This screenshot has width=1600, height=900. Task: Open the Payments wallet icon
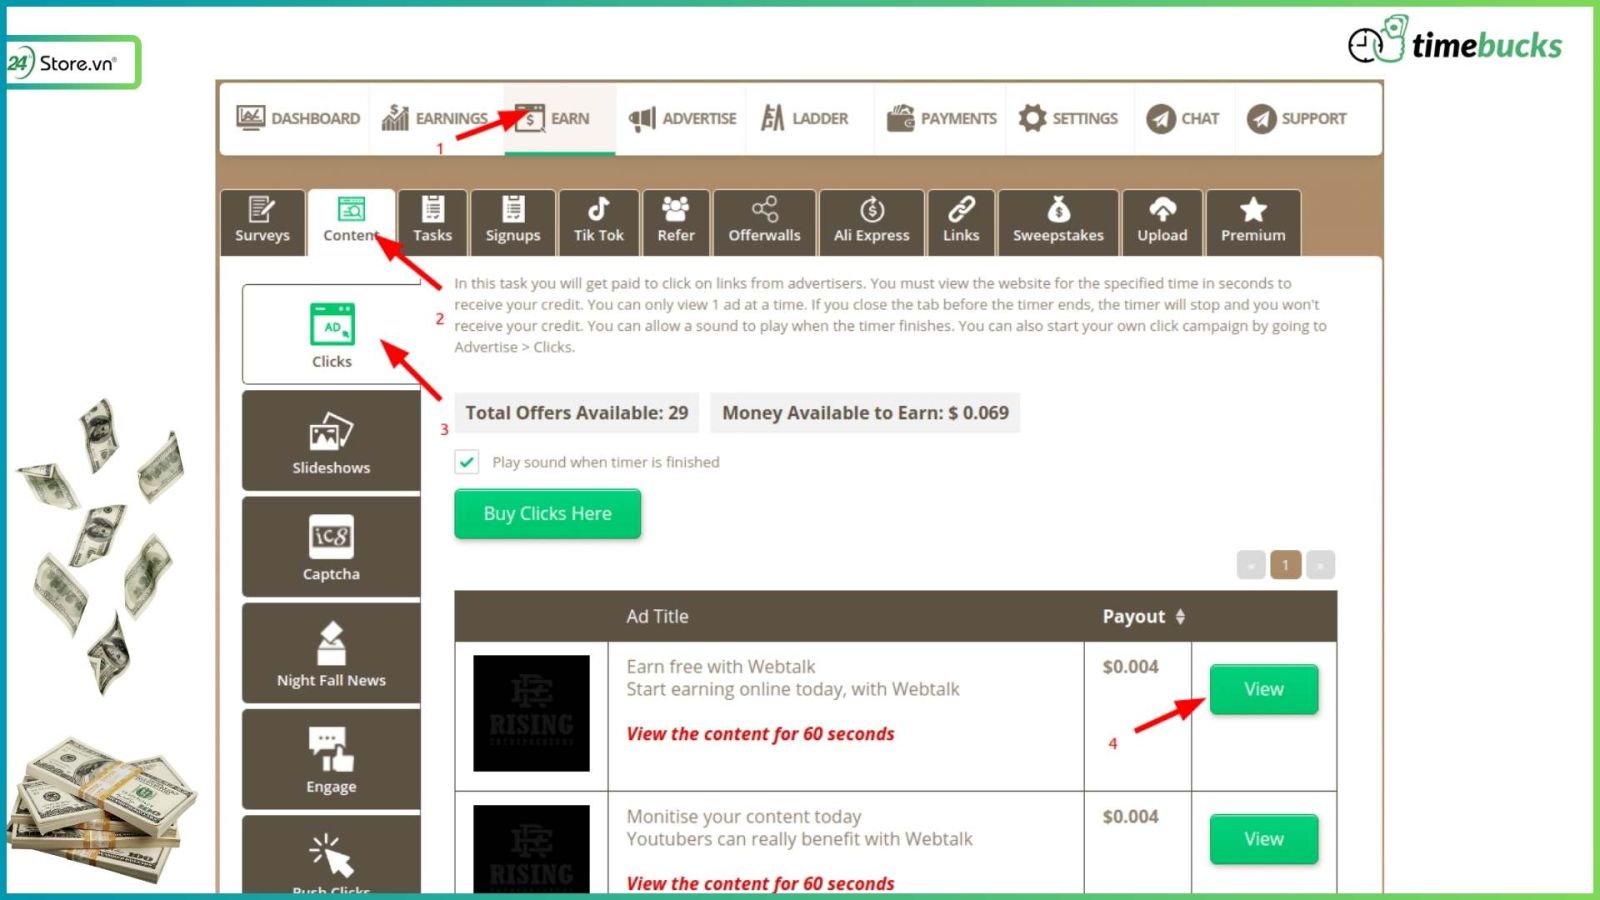tap(901, 118)
